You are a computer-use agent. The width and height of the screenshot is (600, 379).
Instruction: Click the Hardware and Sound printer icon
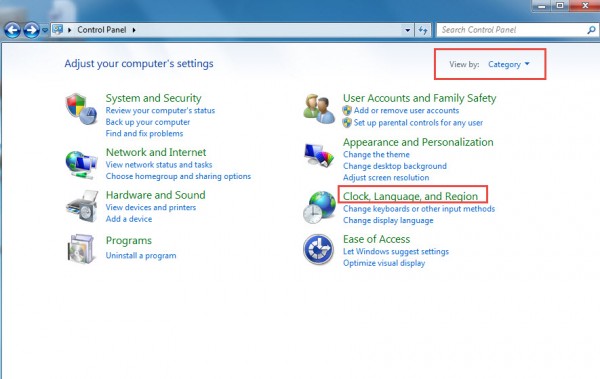pos(82,206)
